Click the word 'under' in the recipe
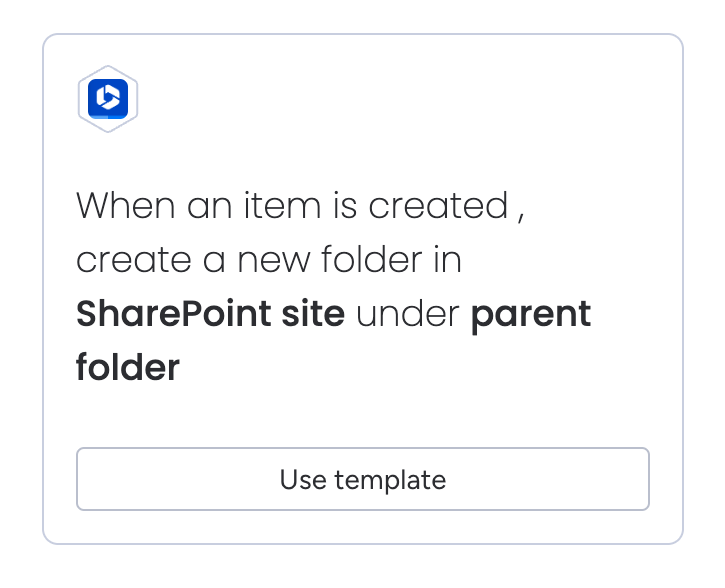Viewport: 725px width, 588px height. click(407, 315)
